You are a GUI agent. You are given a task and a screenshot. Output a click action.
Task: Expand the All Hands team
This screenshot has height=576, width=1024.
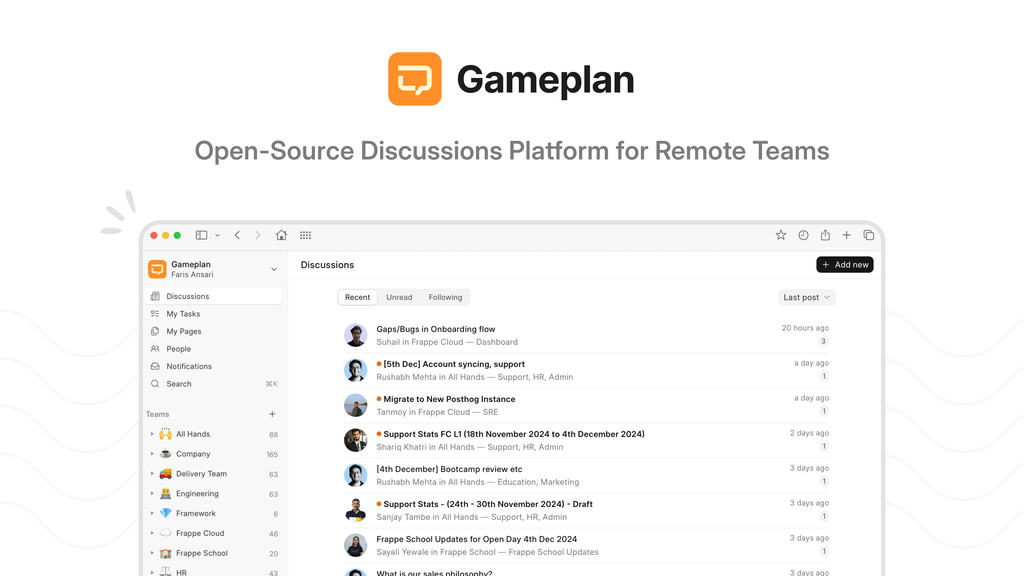[152, 434]
